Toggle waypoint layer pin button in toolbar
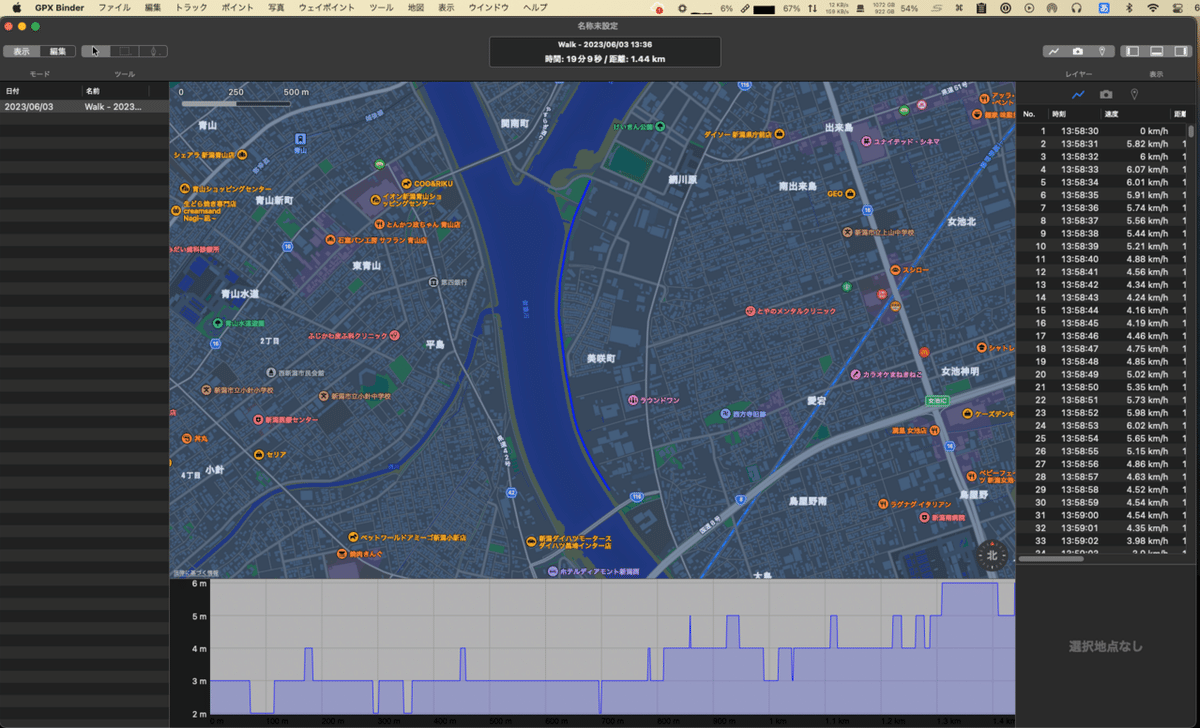This screenshot has width=1200, height=728. 1102,51
